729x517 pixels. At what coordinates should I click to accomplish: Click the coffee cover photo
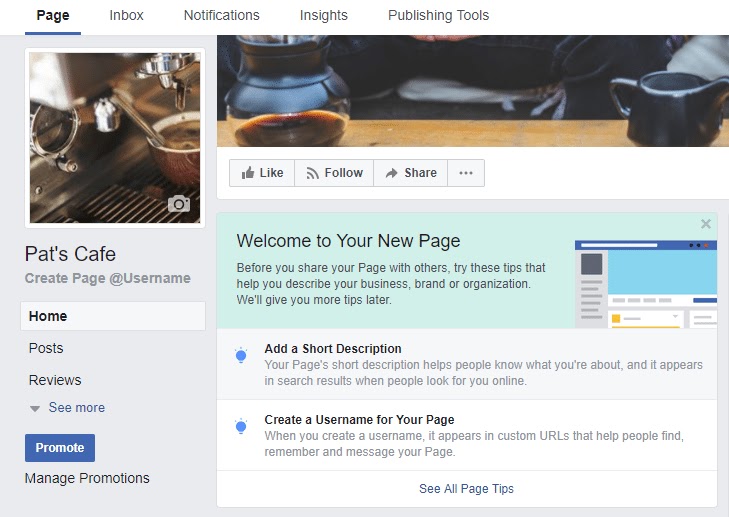pos(473,91)
